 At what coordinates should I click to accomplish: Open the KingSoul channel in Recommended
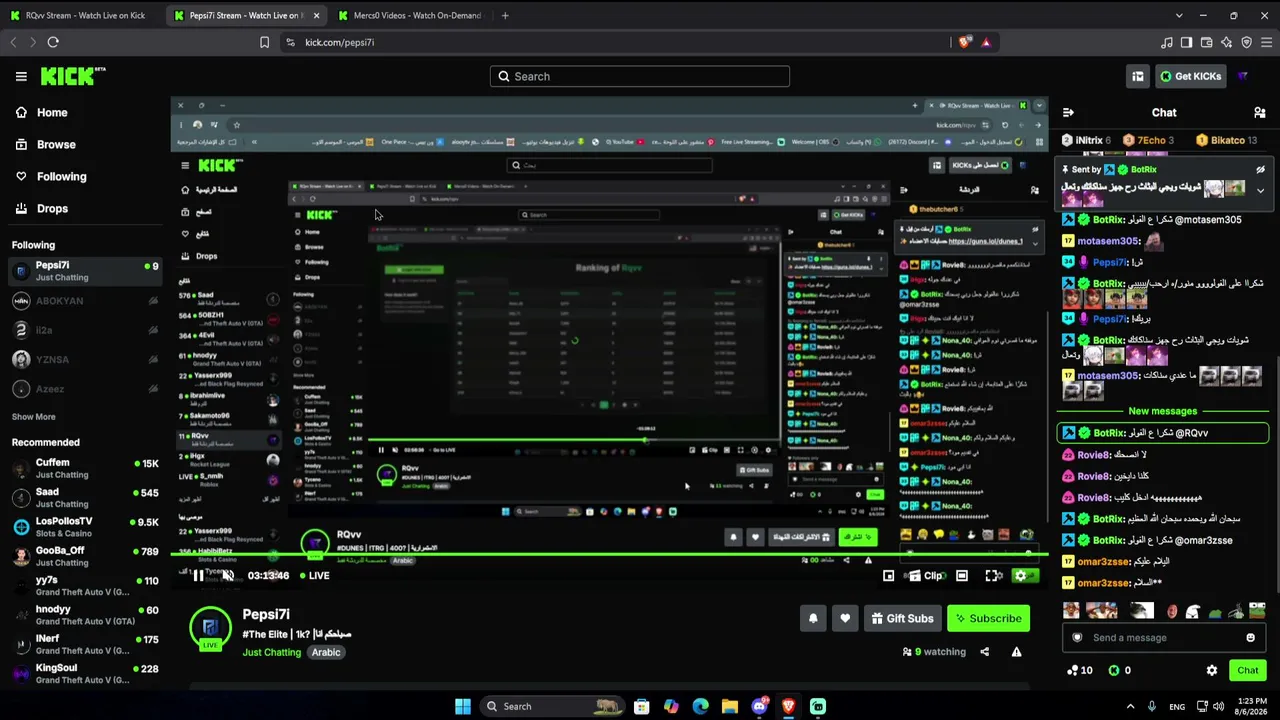[85, 674]
